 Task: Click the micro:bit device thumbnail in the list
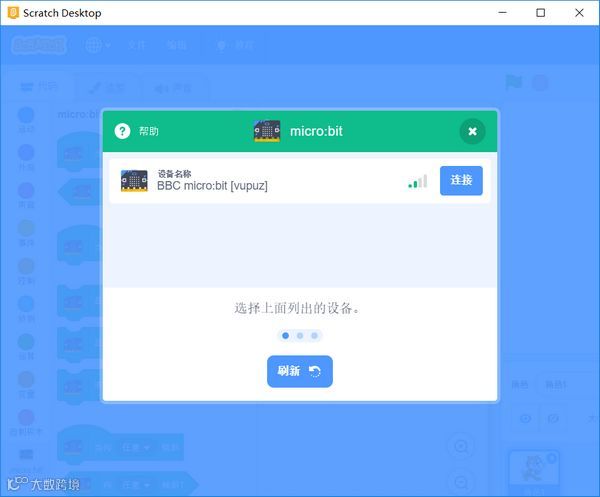coord(134,181)
